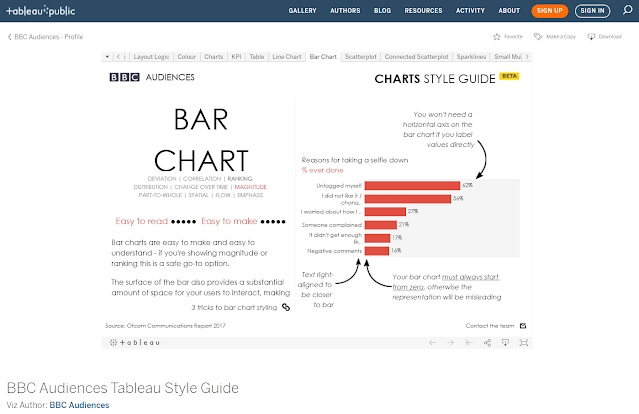
Task: Click the Tableau Public logo
Action: 40,11
